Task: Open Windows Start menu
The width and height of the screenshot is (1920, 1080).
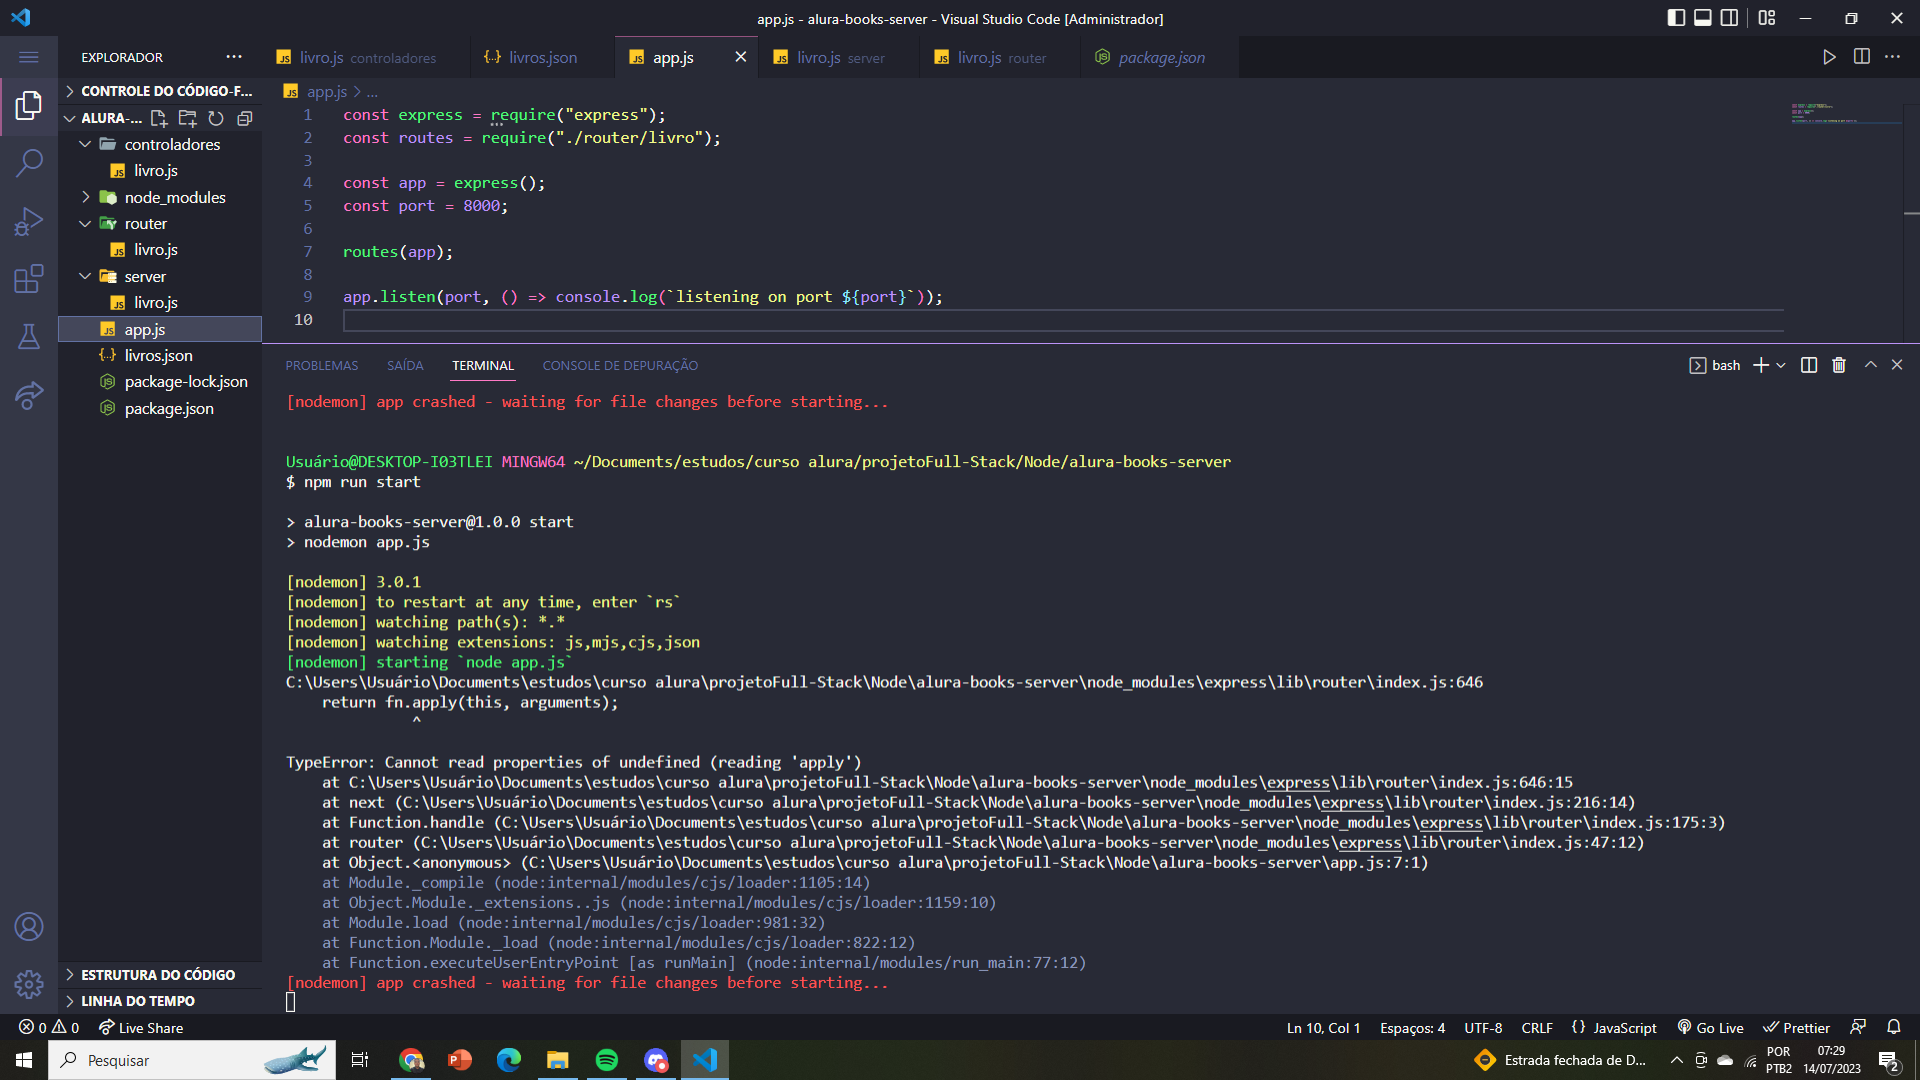Action: 24,1060
